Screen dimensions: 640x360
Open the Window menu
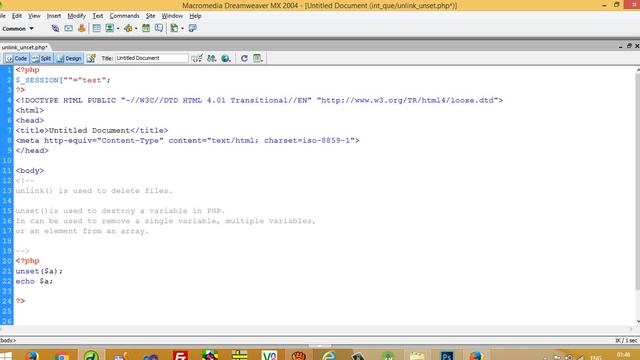[172, 16]
